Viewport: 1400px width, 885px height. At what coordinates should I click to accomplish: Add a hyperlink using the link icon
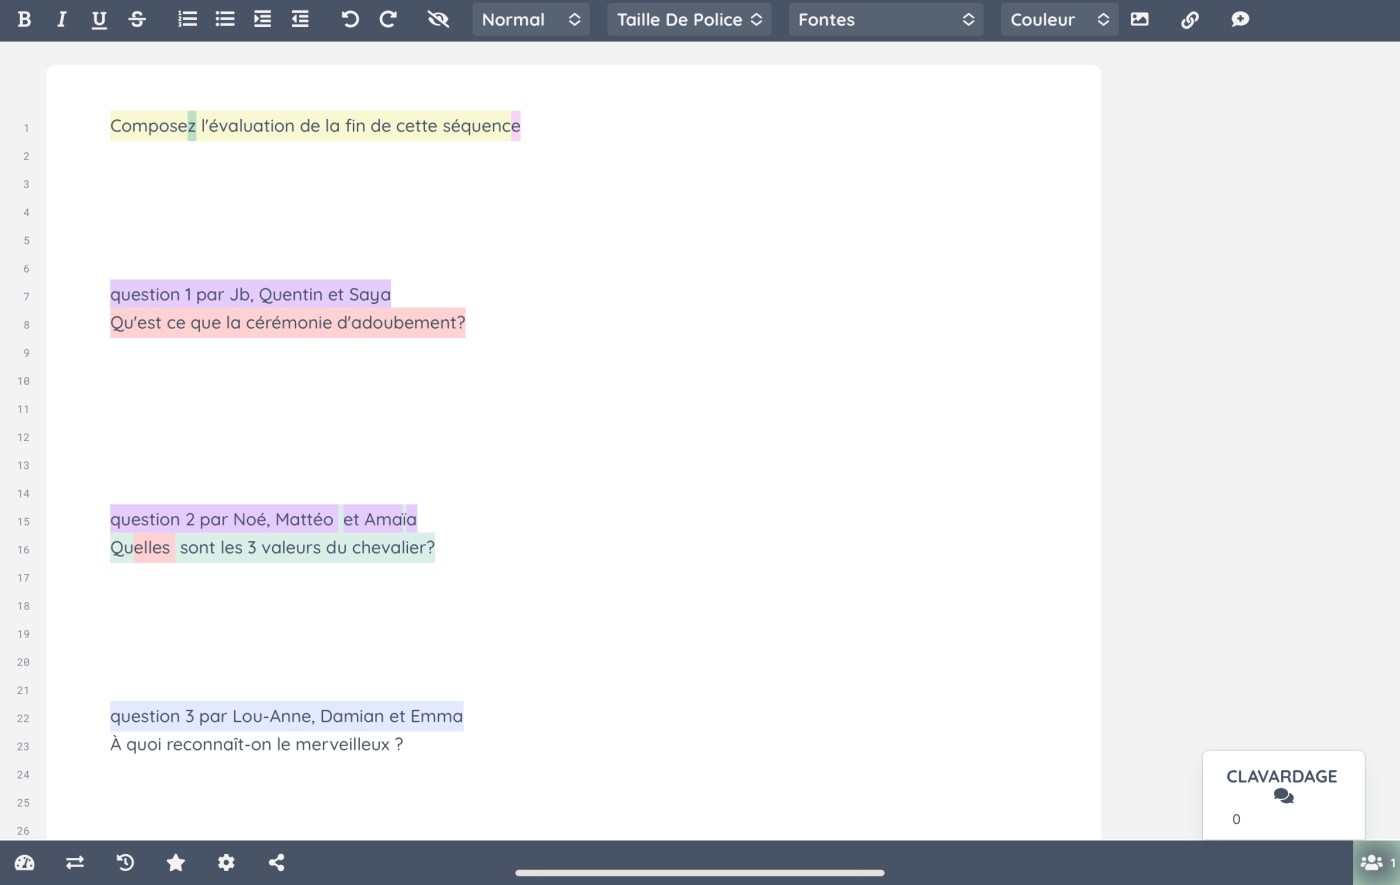[1190, 19]
